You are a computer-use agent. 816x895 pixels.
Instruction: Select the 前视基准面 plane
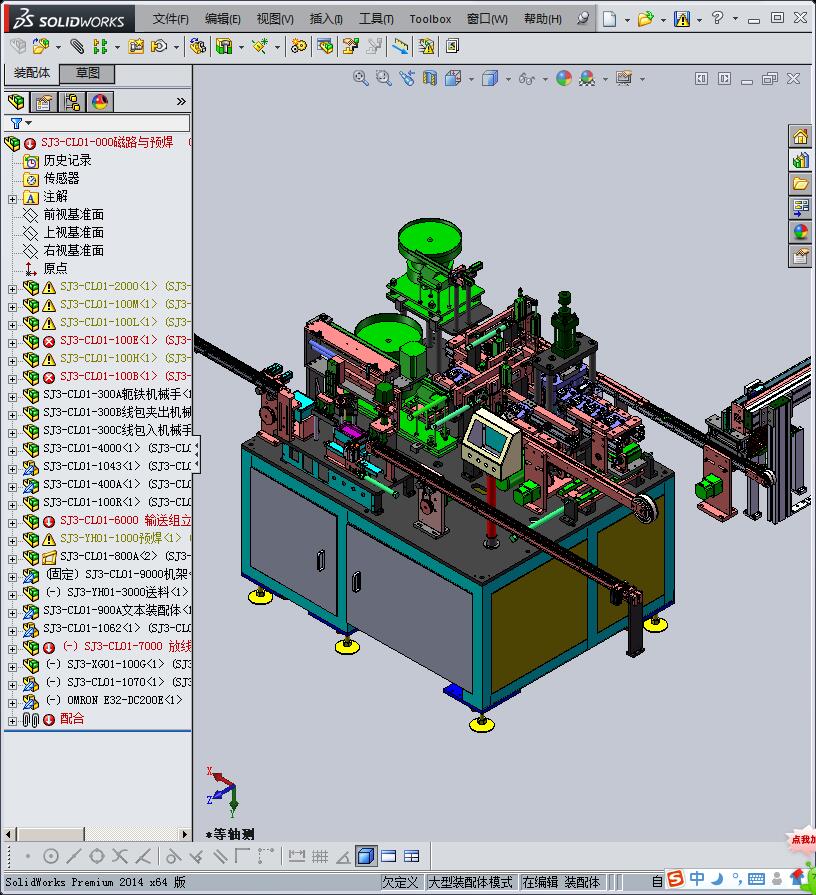pyautogui.click(x=74, y=215)
